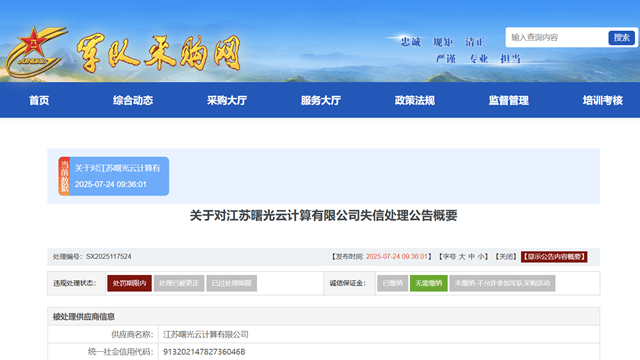Screen dimensions: 640x360
Task: Select the current-data card for 江苏曙光云计算
Action: (114, 176)
